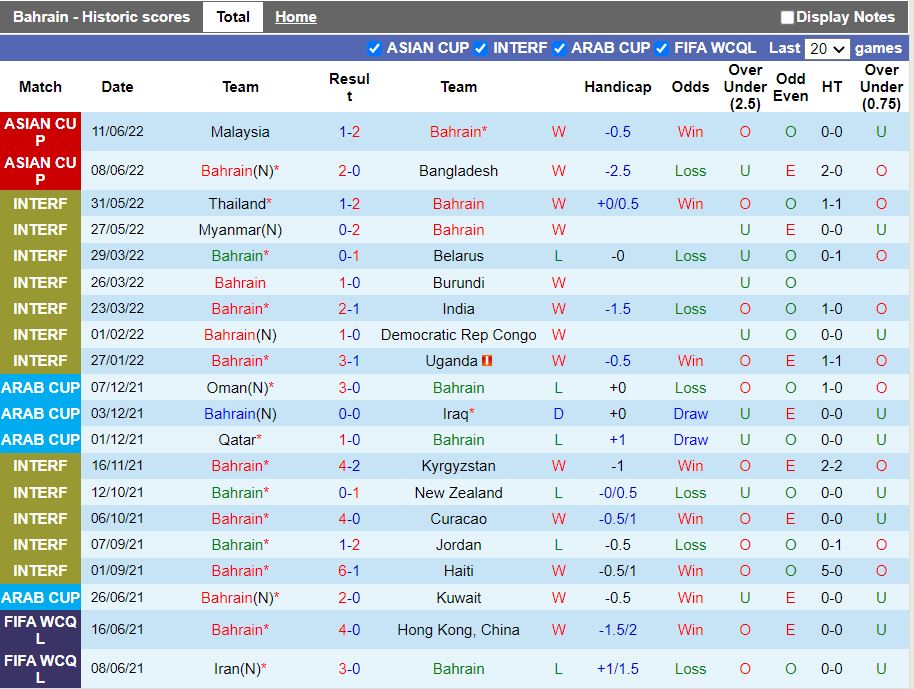Open the Last 20 games dropdown
This screenshot has width=914, height=689.
click(x=827, y=48)
